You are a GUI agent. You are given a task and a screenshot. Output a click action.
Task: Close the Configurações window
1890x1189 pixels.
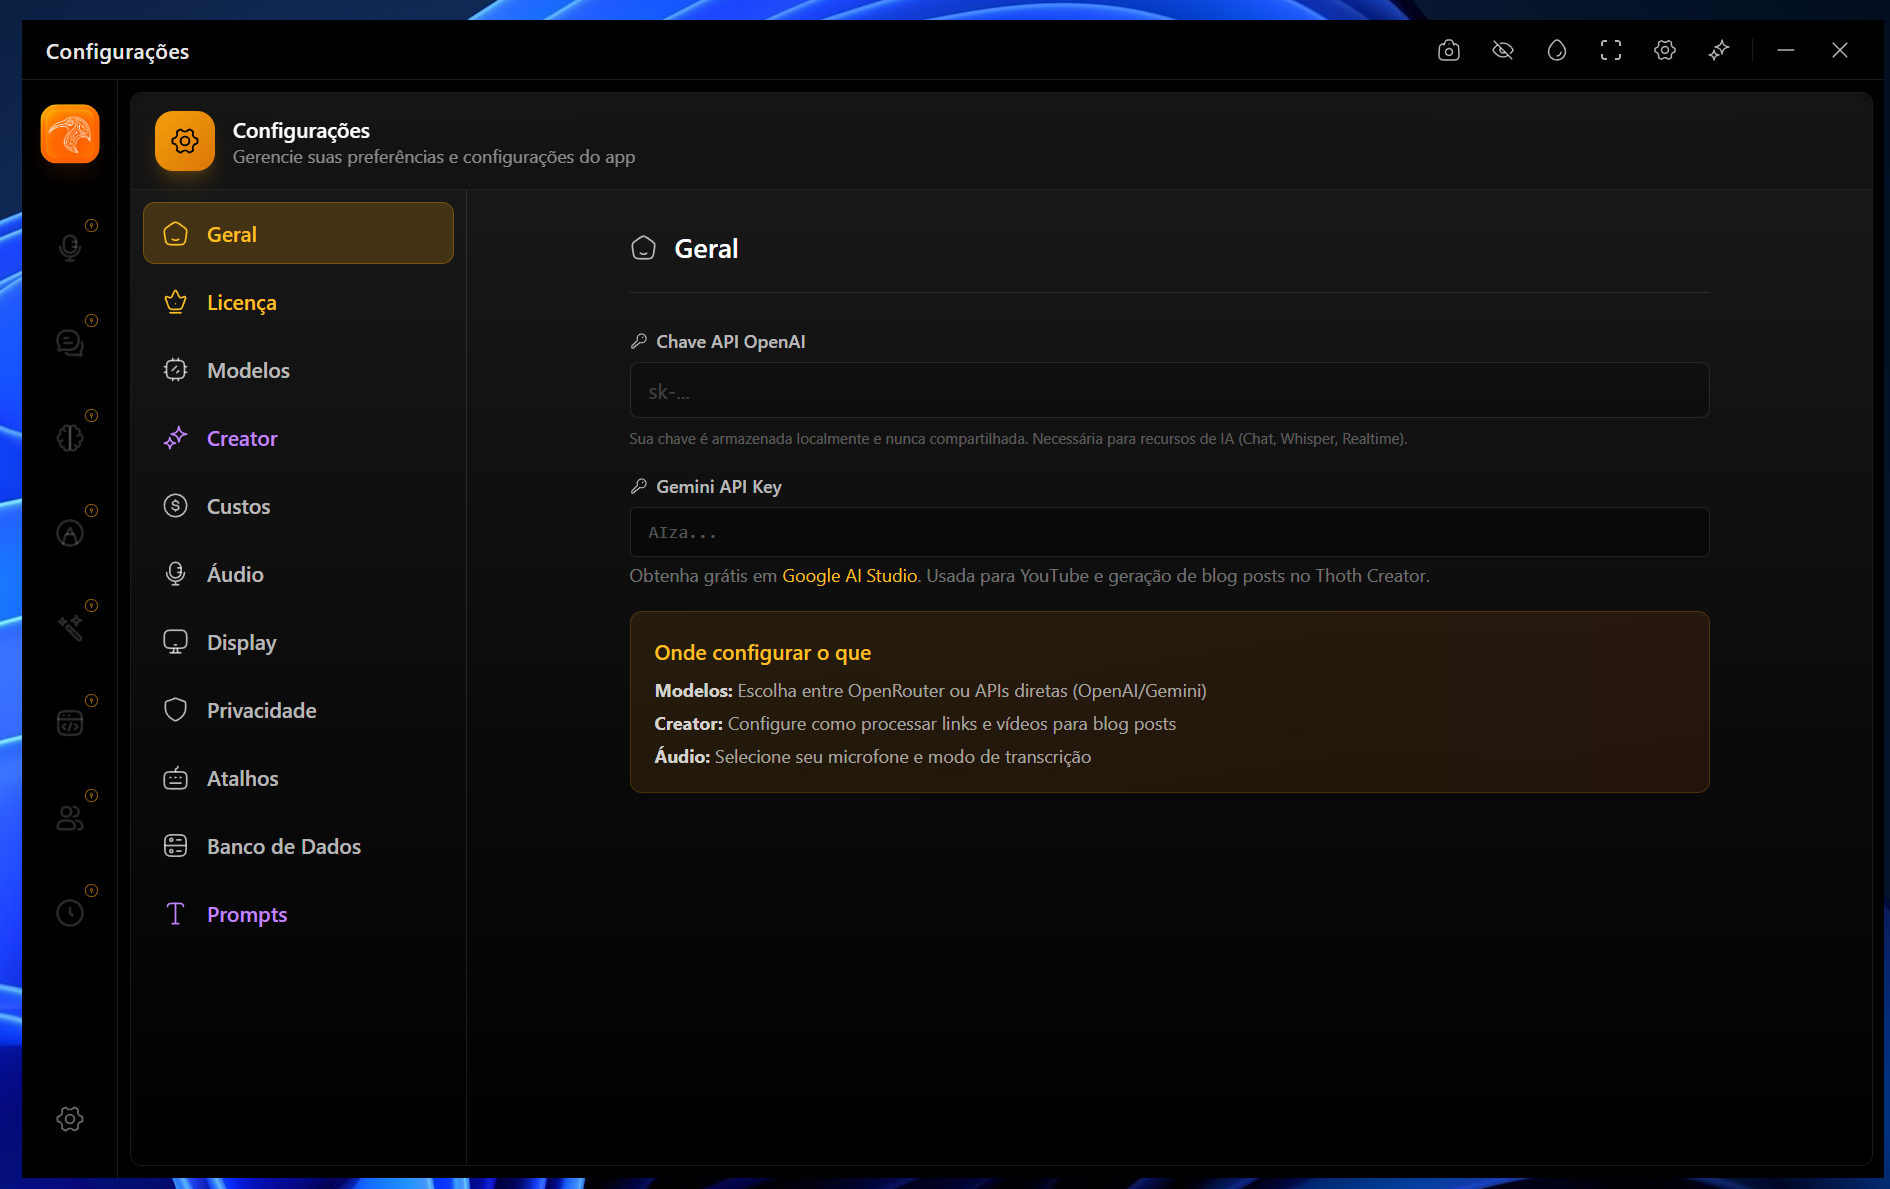coord(1840,50)
